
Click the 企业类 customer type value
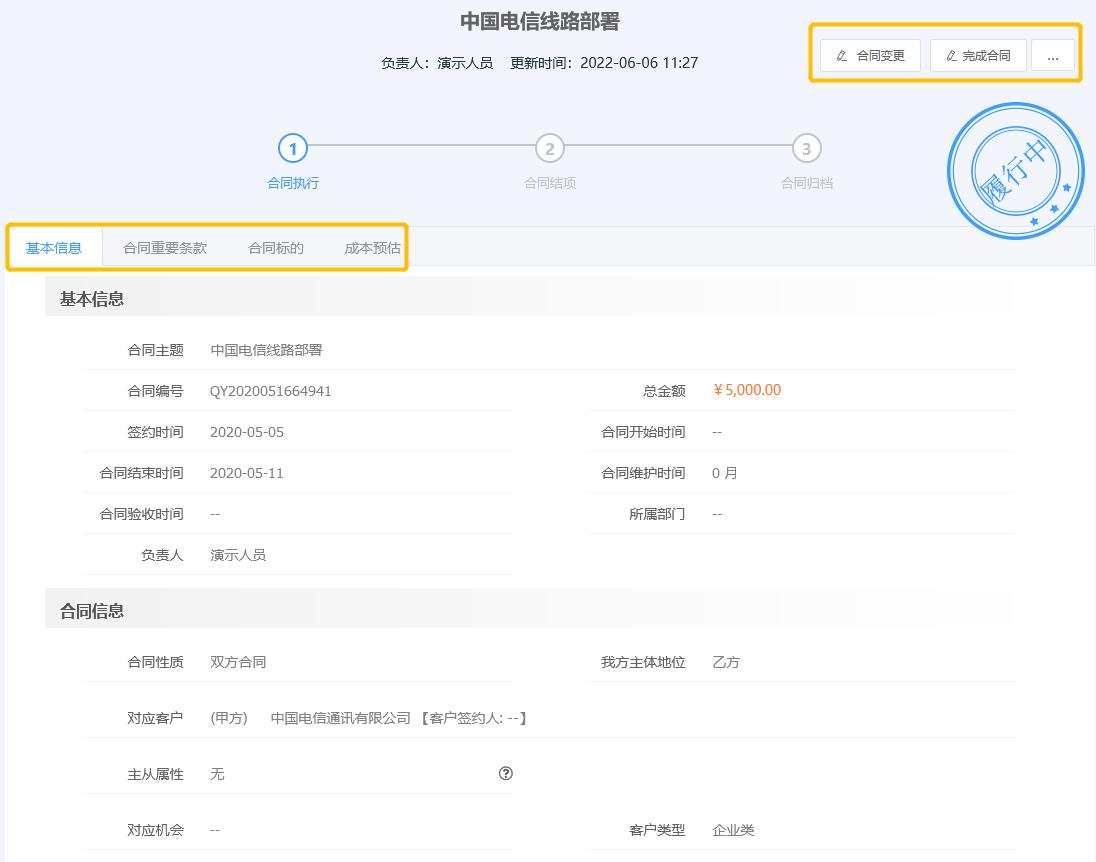(733, 830)
